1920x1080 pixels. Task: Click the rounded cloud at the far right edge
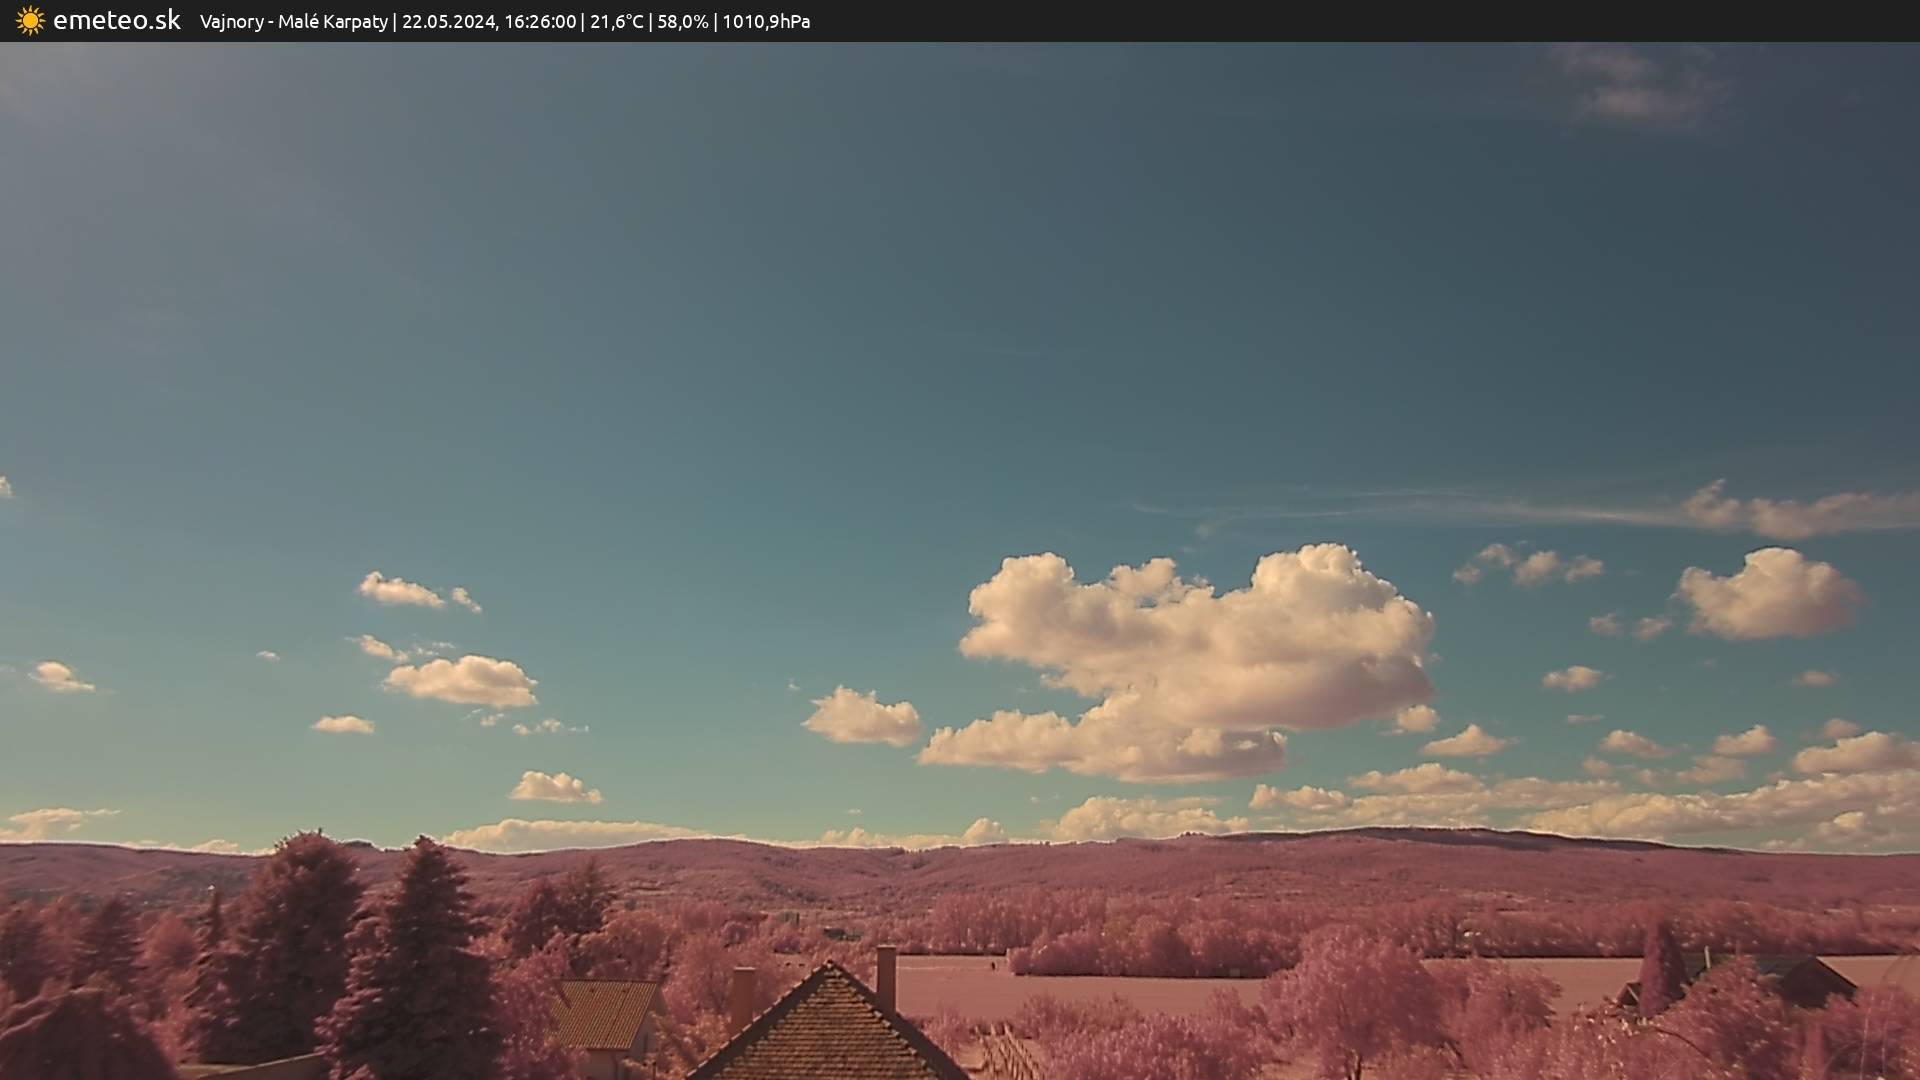(1770, 595)
